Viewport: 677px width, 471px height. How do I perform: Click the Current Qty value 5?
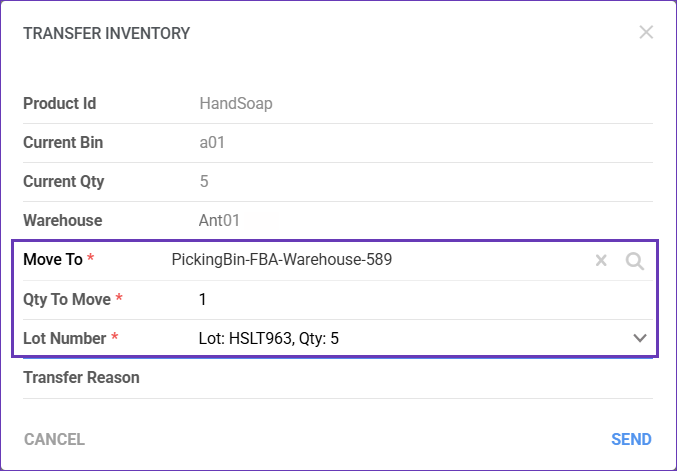pyautogui.click(x=204, y=182)
